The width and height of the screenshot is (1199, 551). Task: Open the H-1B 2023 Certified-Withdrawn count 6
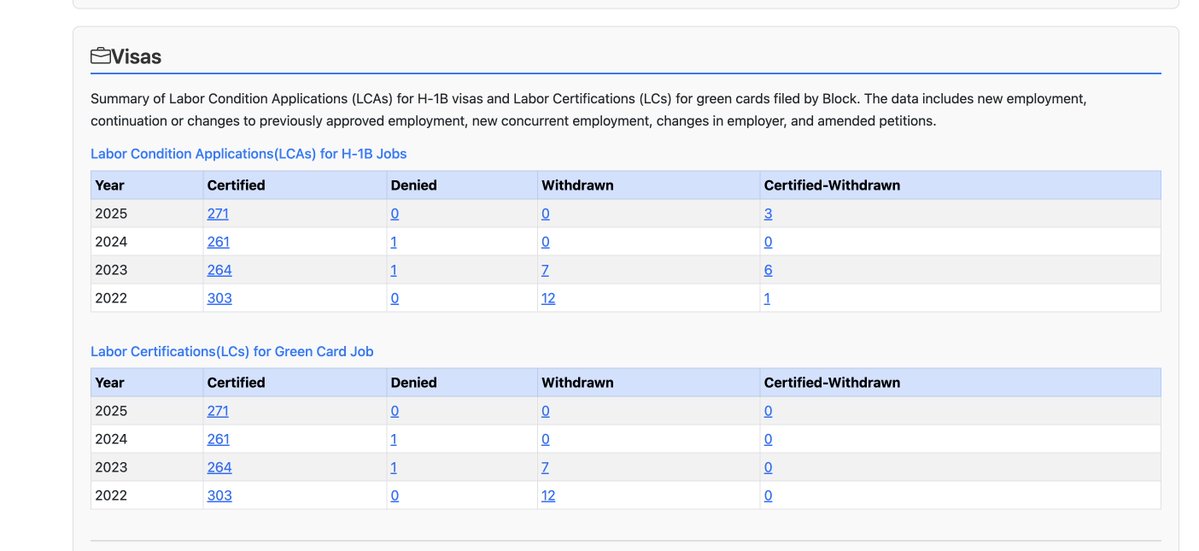pyautogui.click(x=768, y=271)
